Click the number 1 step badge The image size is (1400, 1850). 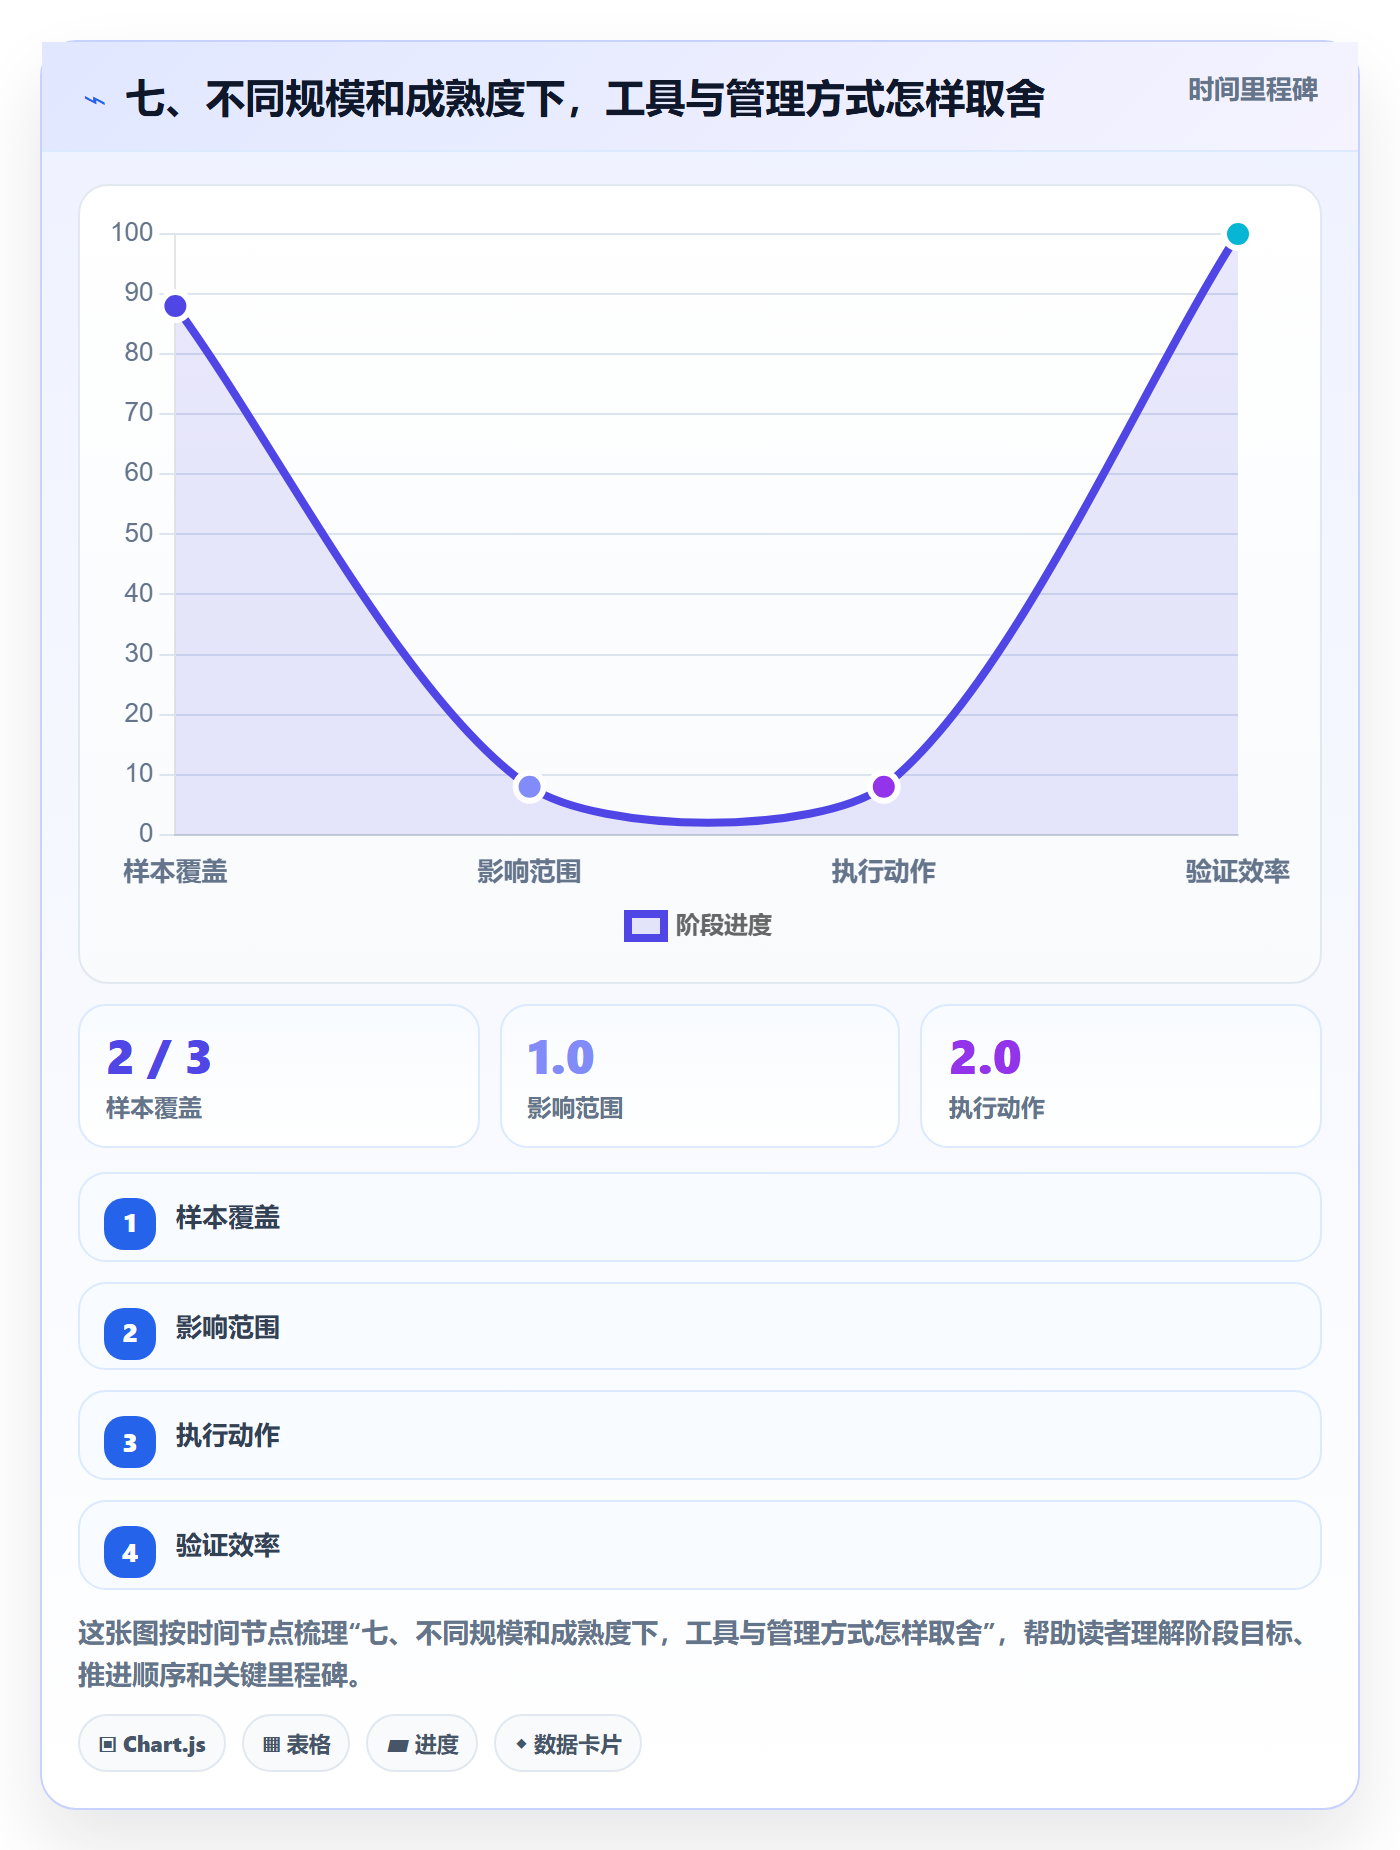[130, 1223]
